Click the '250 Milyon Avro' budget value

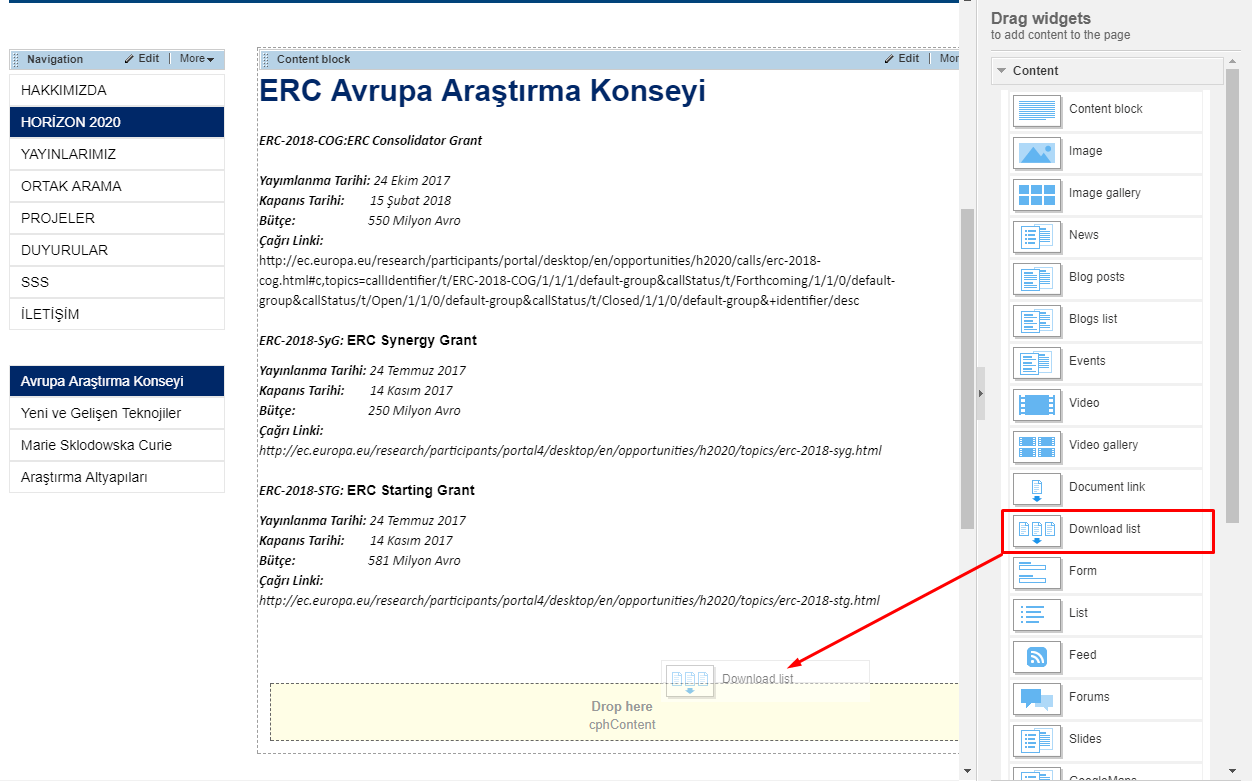414,411
